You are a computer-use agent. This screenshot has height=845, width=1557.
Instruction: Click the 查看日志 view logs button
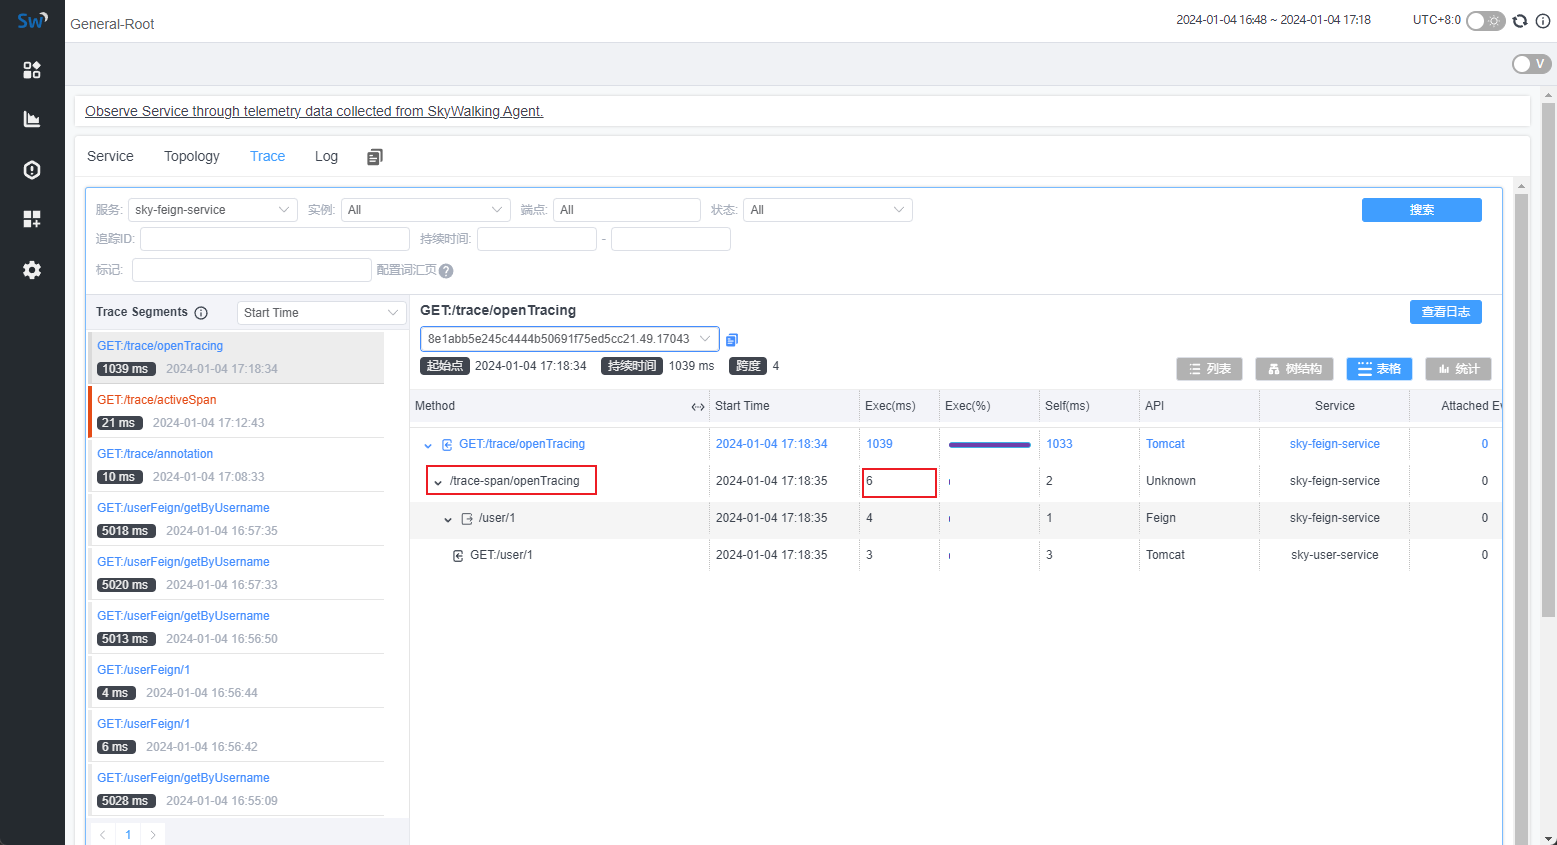(x=1445, y=312)
